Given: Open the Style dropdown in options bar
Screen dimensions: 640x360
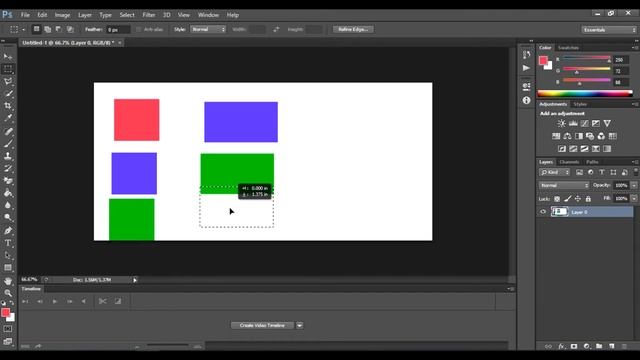Looking at the screenshot, I should 208,29.
